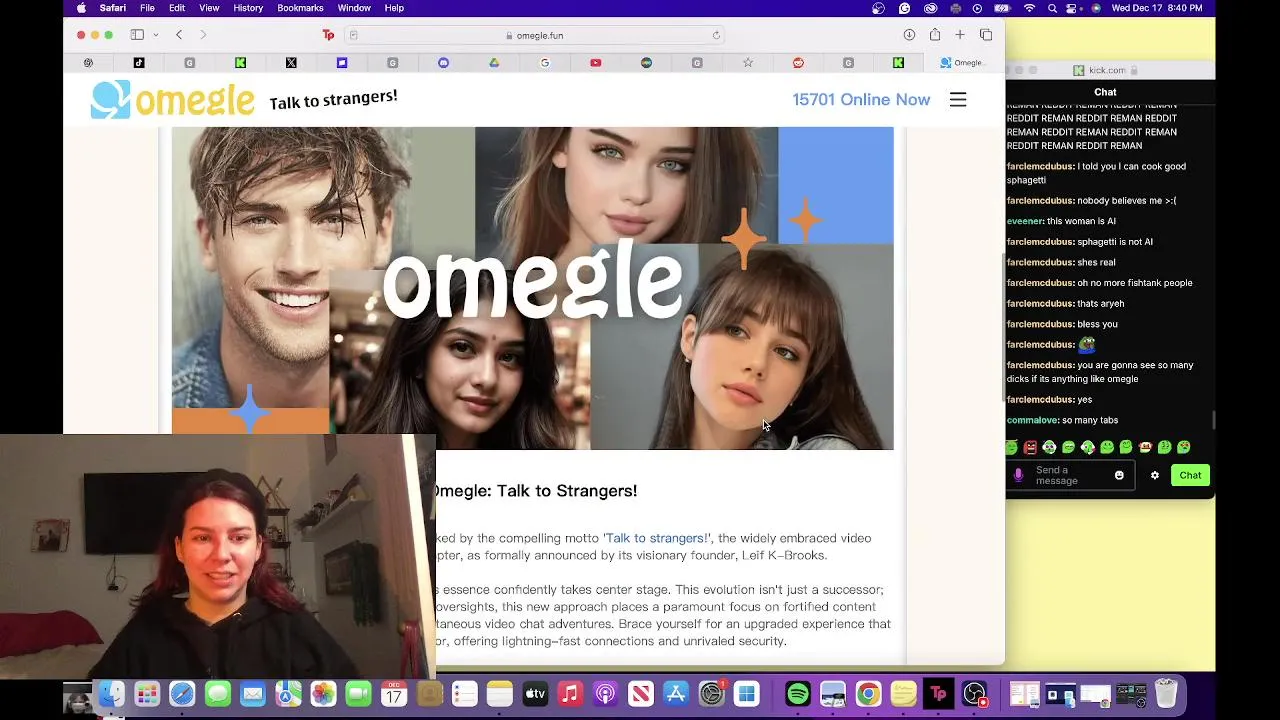Image resolution: width=1280 pixels, height=720 pixels.
Task: Click the green Chat button in Kick window
Action: coord(1190,475)
